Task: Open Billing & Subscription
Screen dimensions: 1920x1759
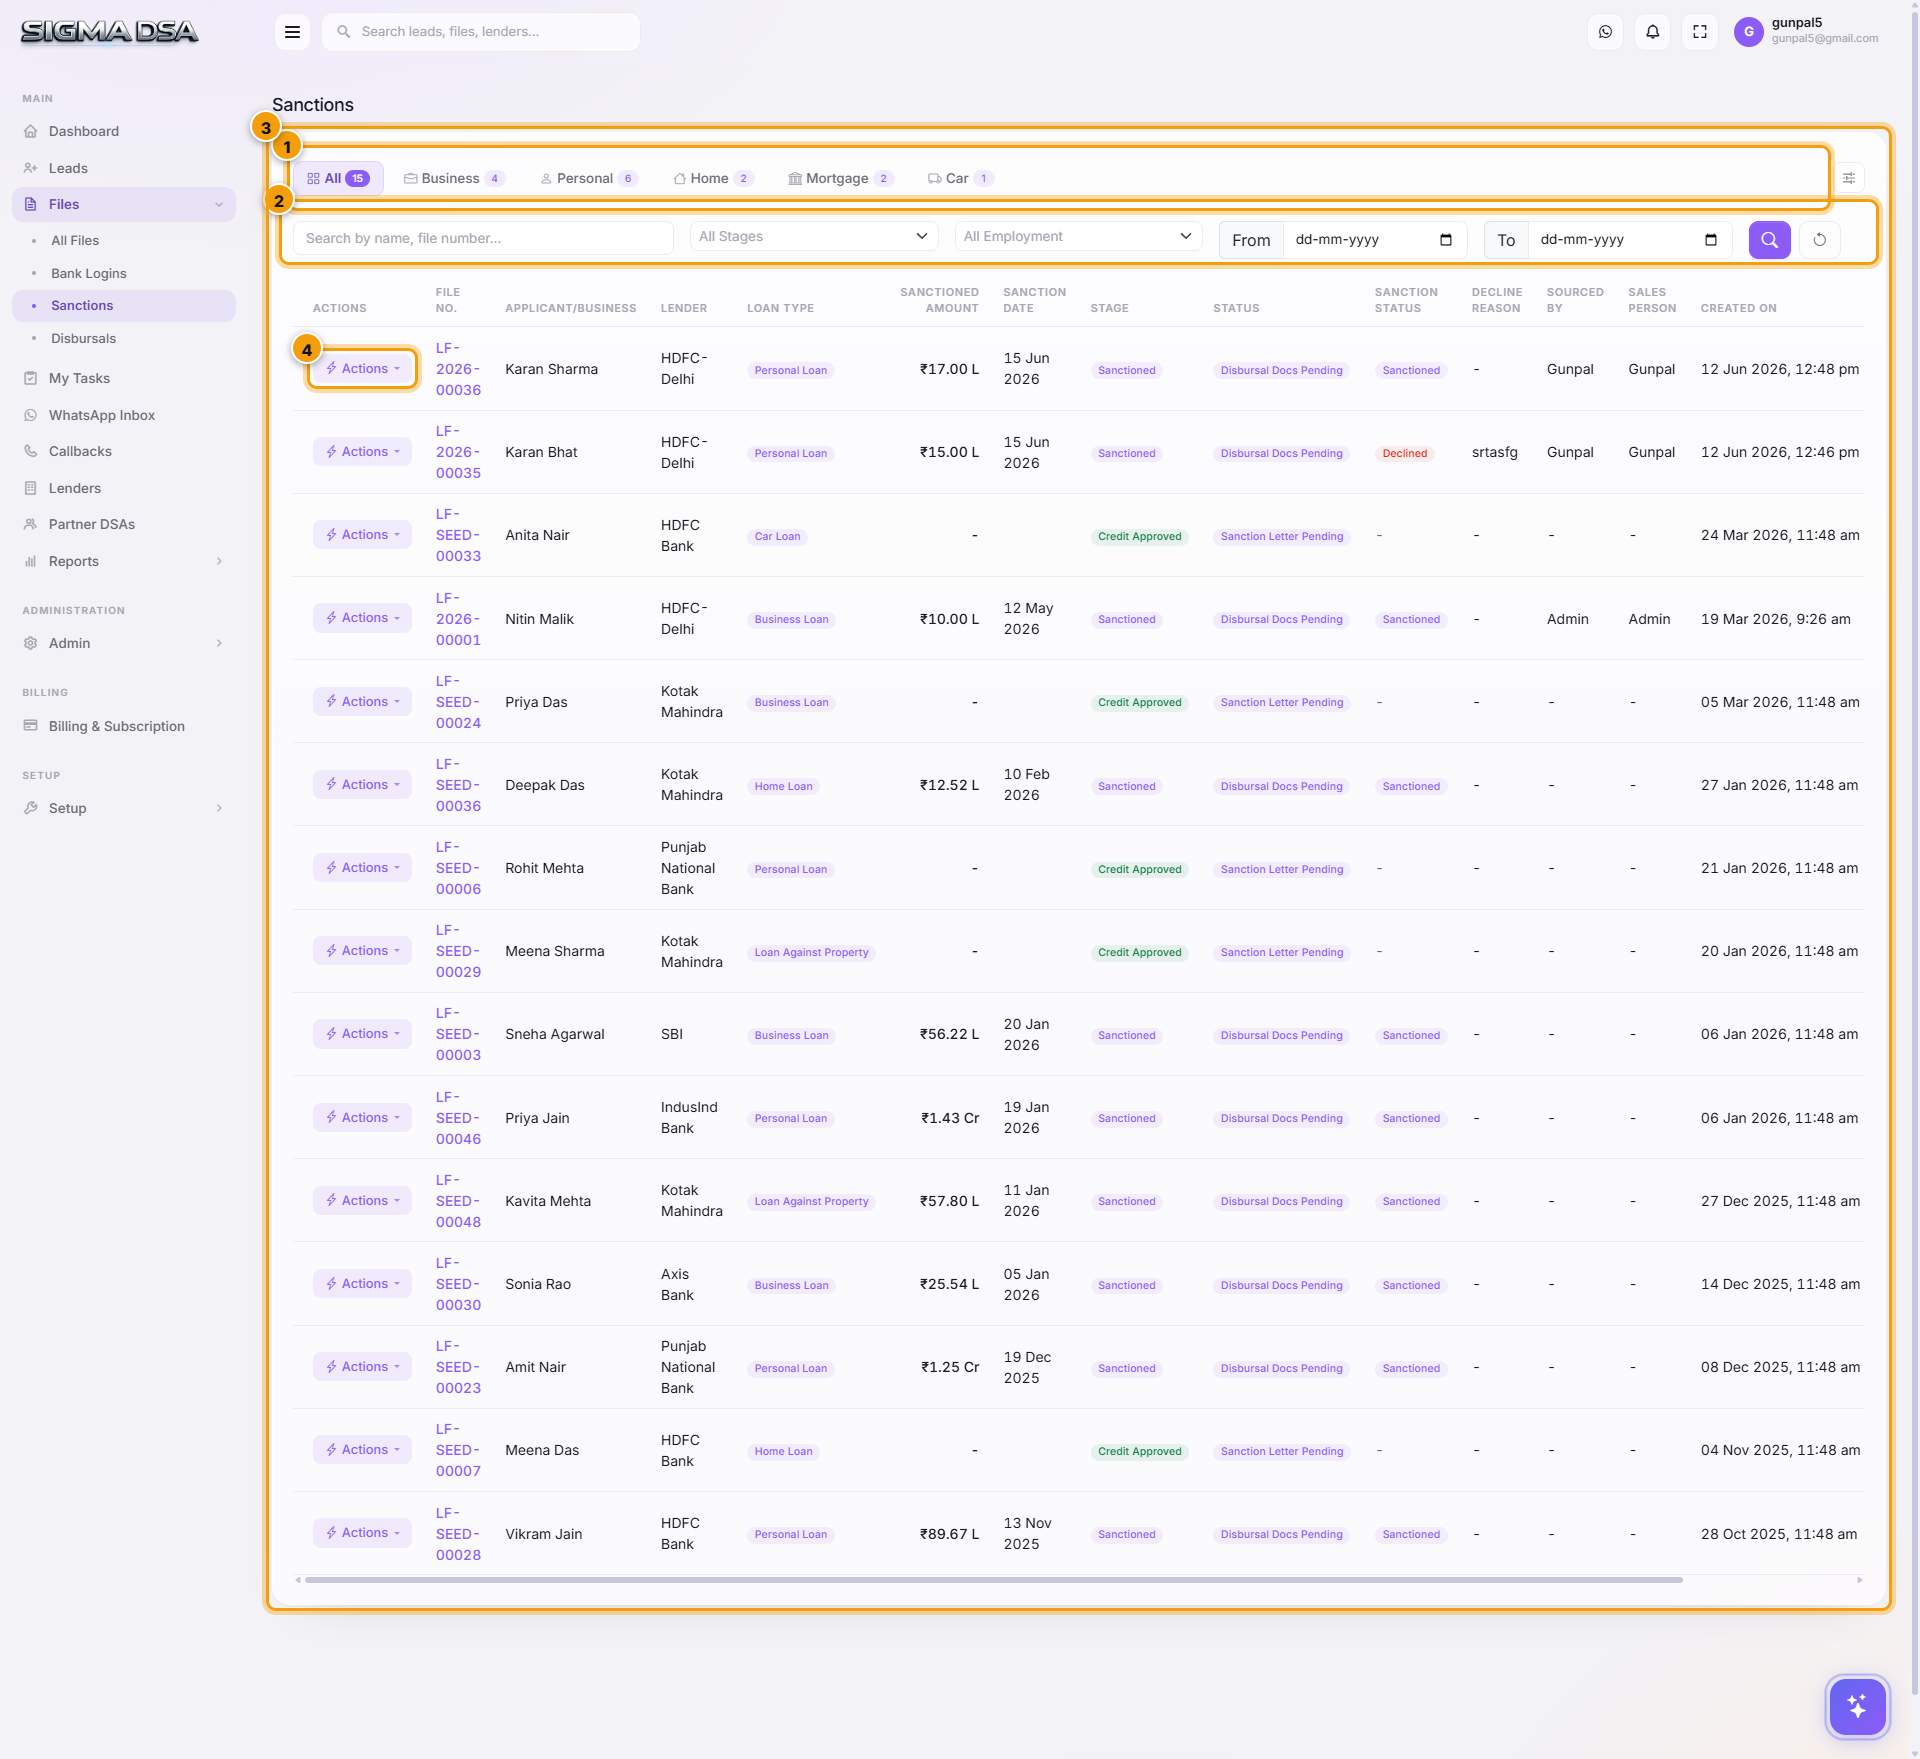Action: (x=124, y=726)
